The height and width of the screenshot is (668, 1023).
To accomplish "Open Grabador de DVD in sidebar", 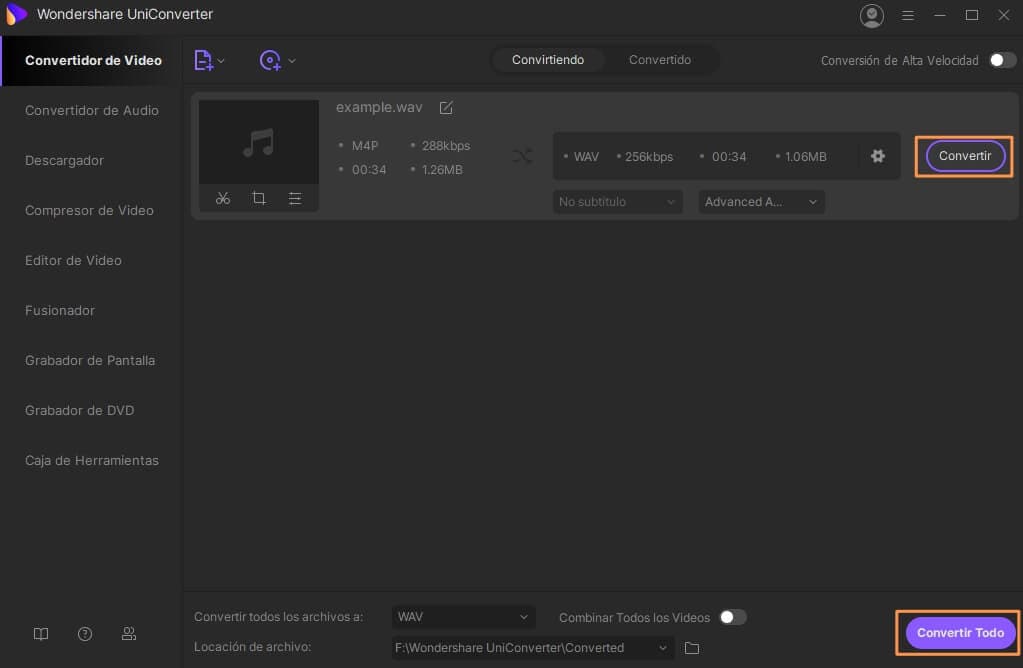I will pyautogui.click(x=79, y=410).
